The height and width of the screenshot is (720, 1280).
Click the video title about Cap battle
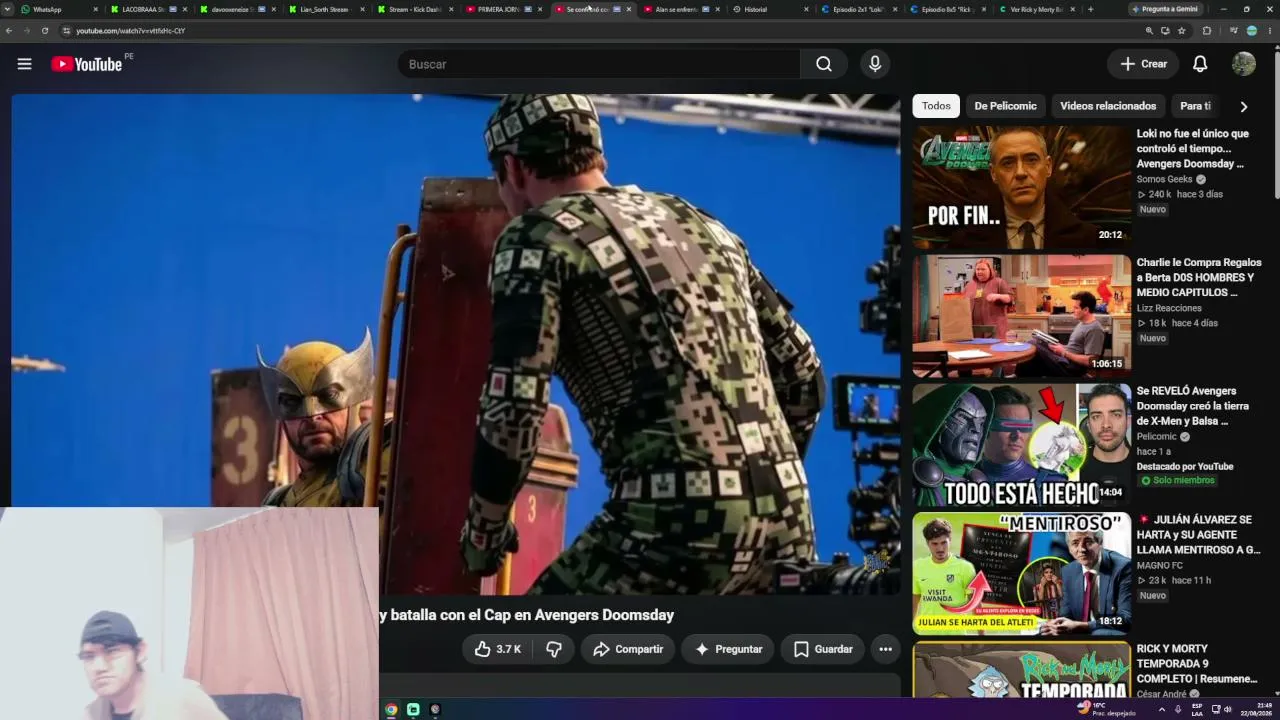527,615
